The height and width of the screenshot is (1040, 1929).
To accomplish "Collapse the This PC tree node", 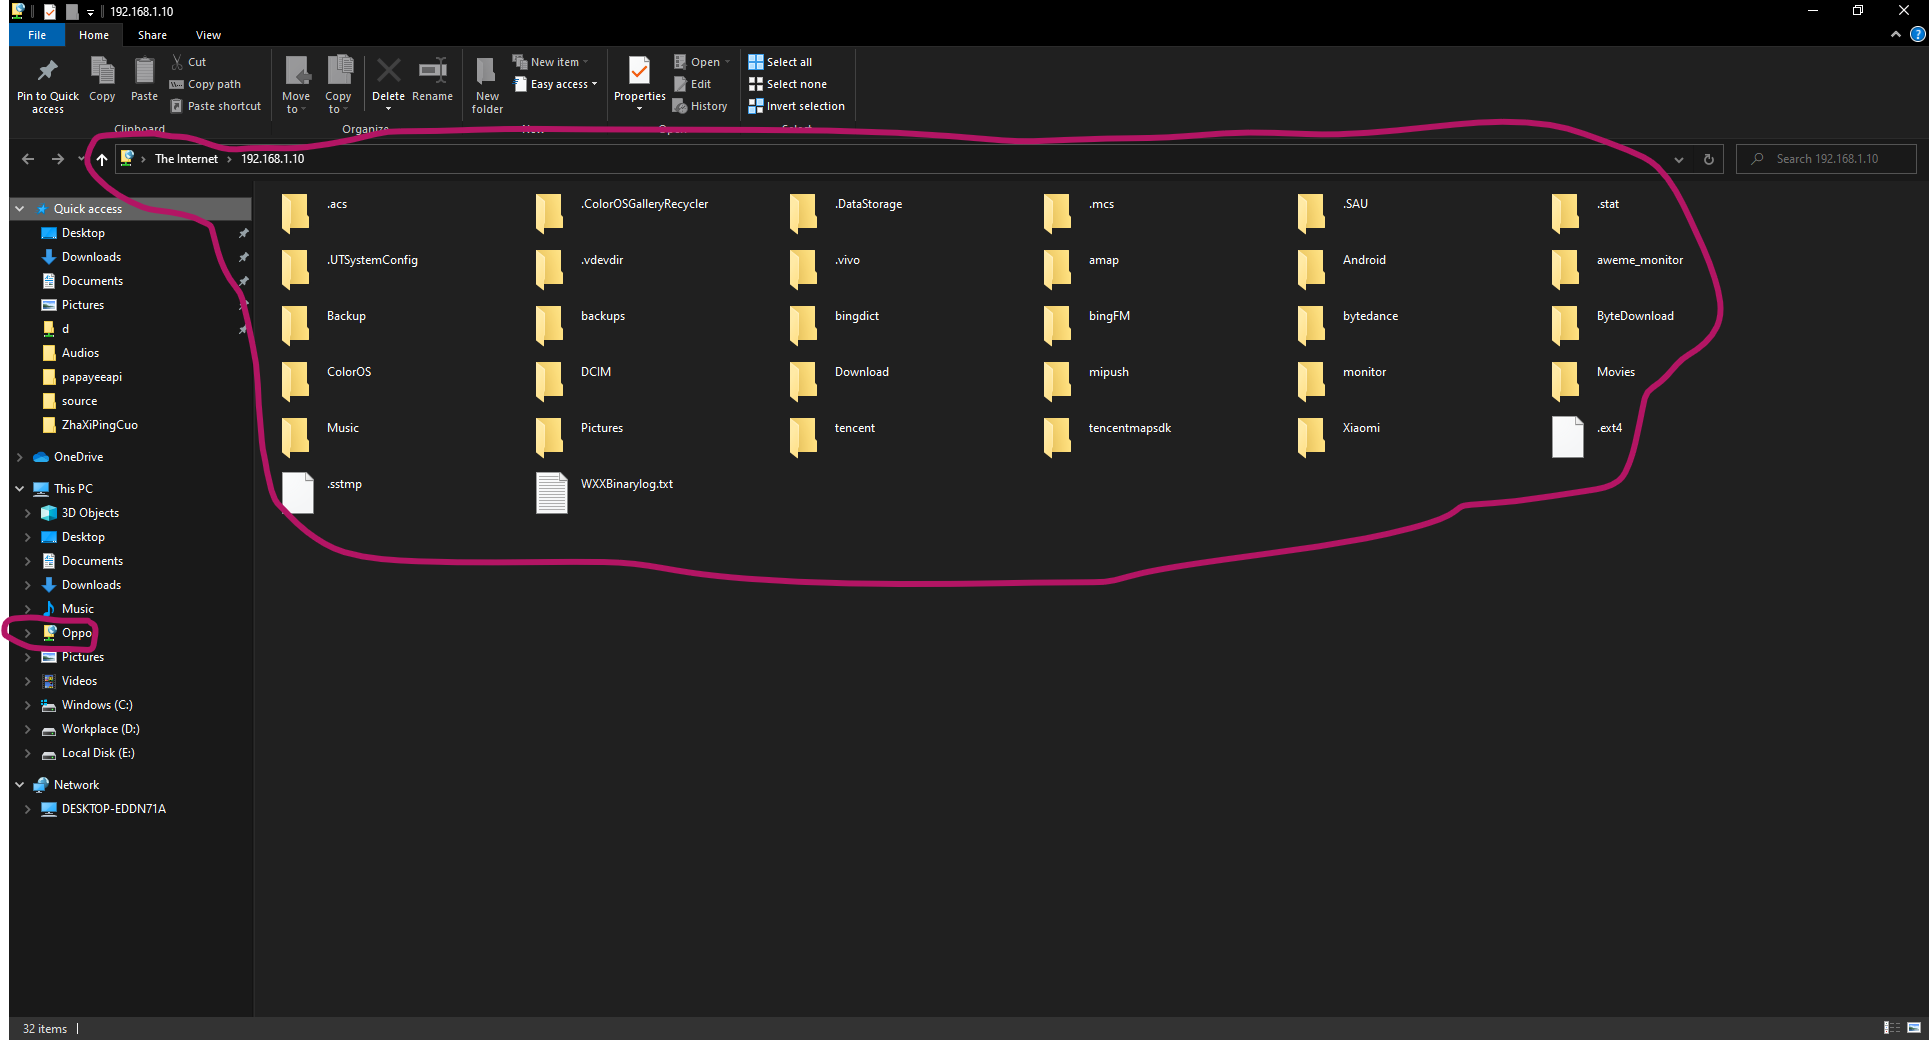I will click(x=19, y=489).
